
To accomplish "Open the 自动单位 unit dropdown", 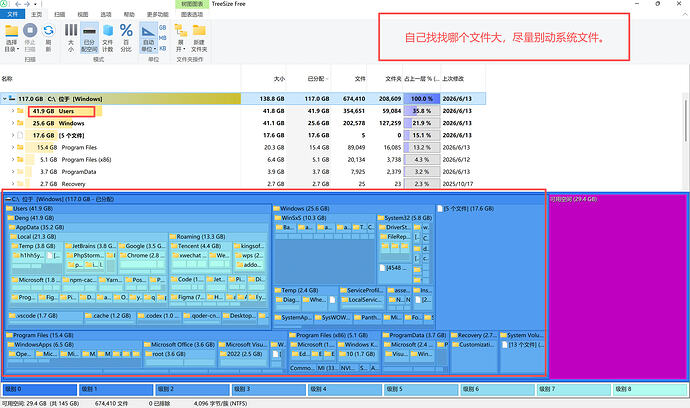I will point(149,38).
